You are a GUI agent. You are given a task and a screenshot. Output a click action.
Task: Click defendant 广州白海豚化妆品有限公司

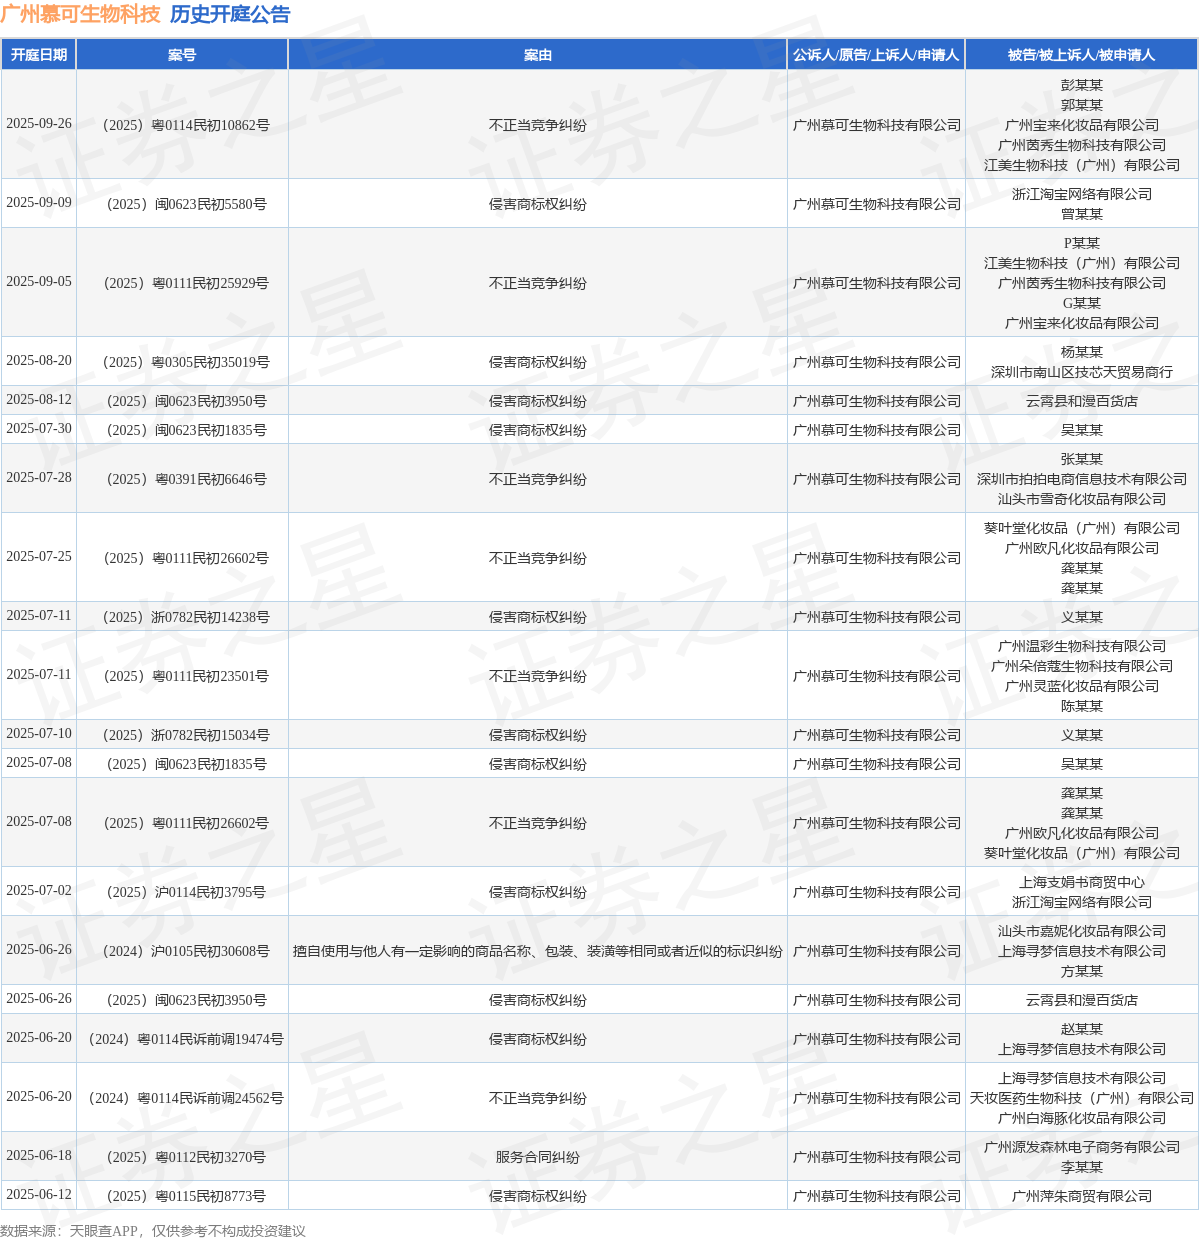click(x=1082, y=1118)
